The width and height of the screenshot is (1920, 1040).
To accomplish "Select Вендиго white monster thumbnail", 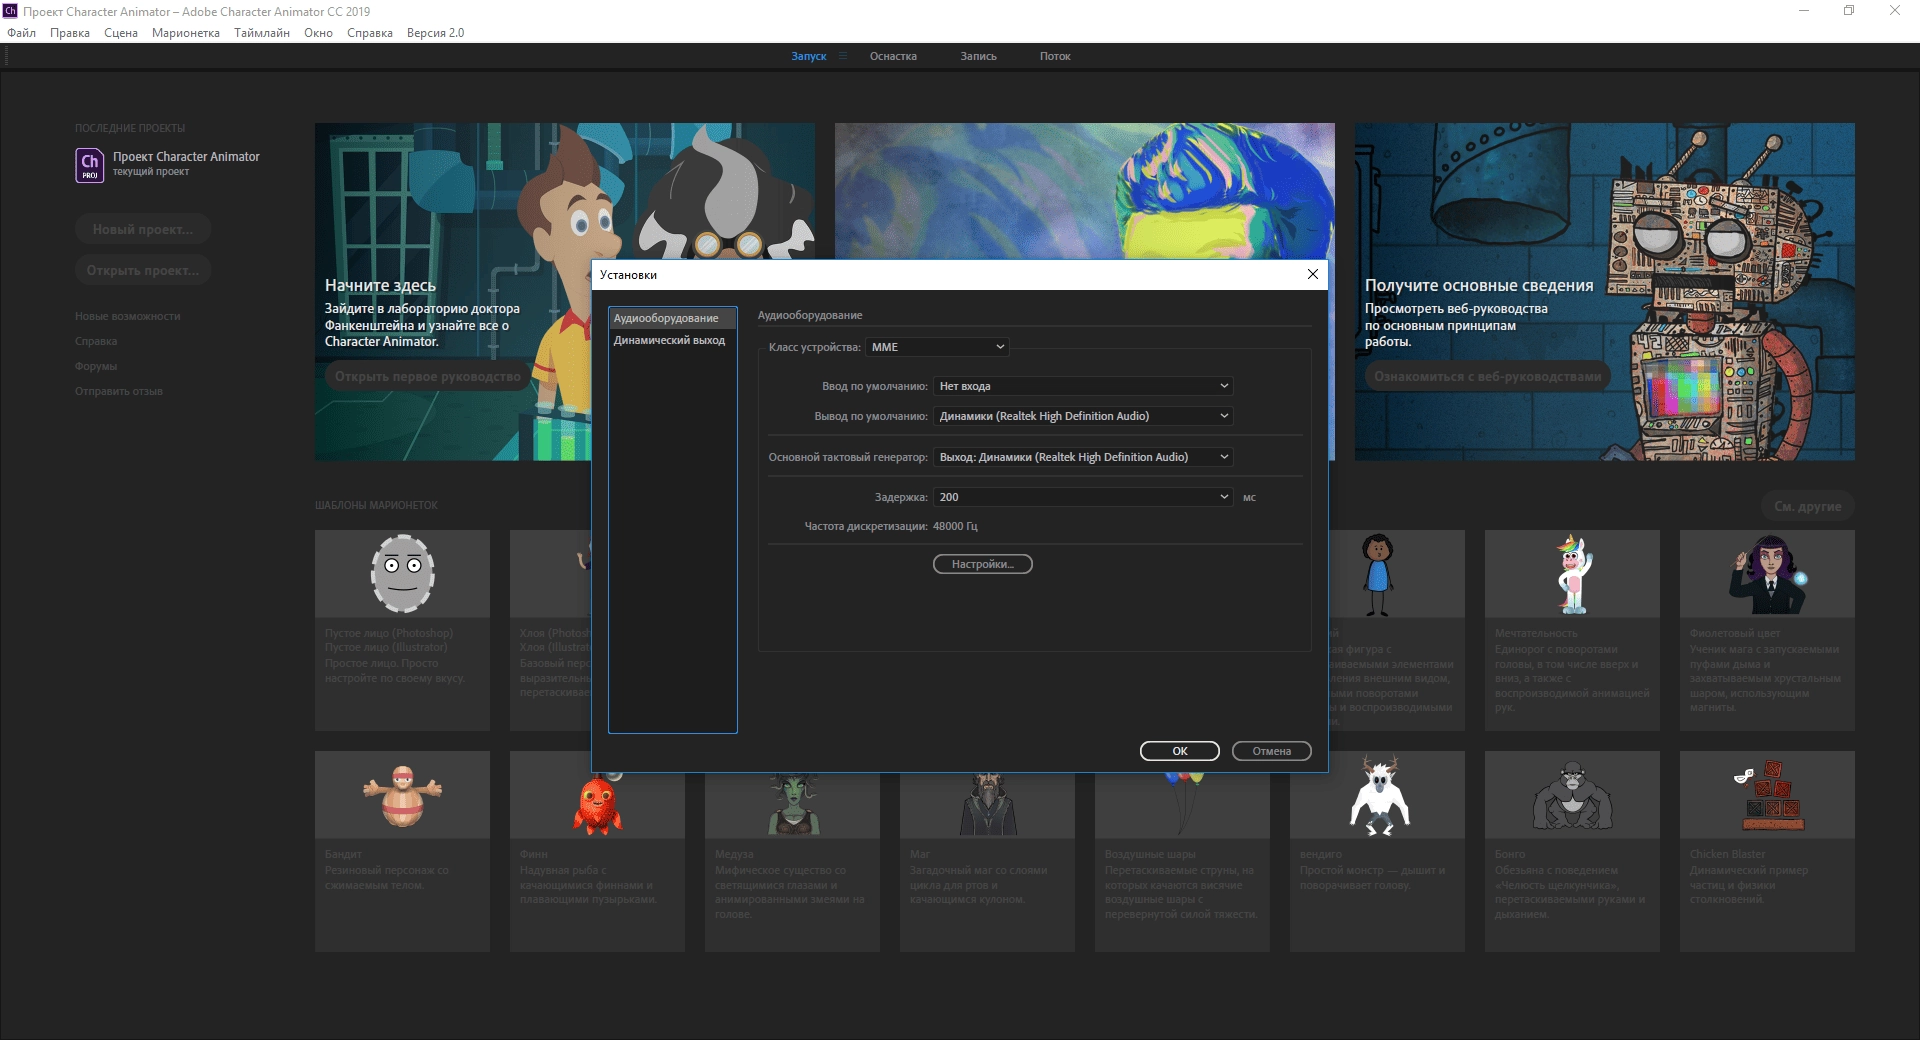I will (x=1377, y=795).
